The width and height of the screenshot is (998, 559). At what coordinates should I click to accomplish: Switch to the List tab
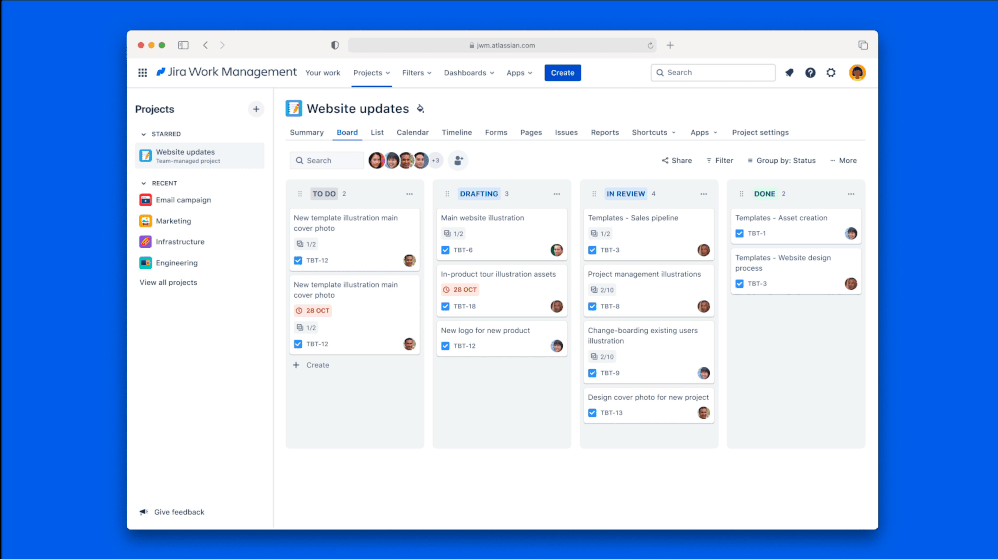coord(377,132)
